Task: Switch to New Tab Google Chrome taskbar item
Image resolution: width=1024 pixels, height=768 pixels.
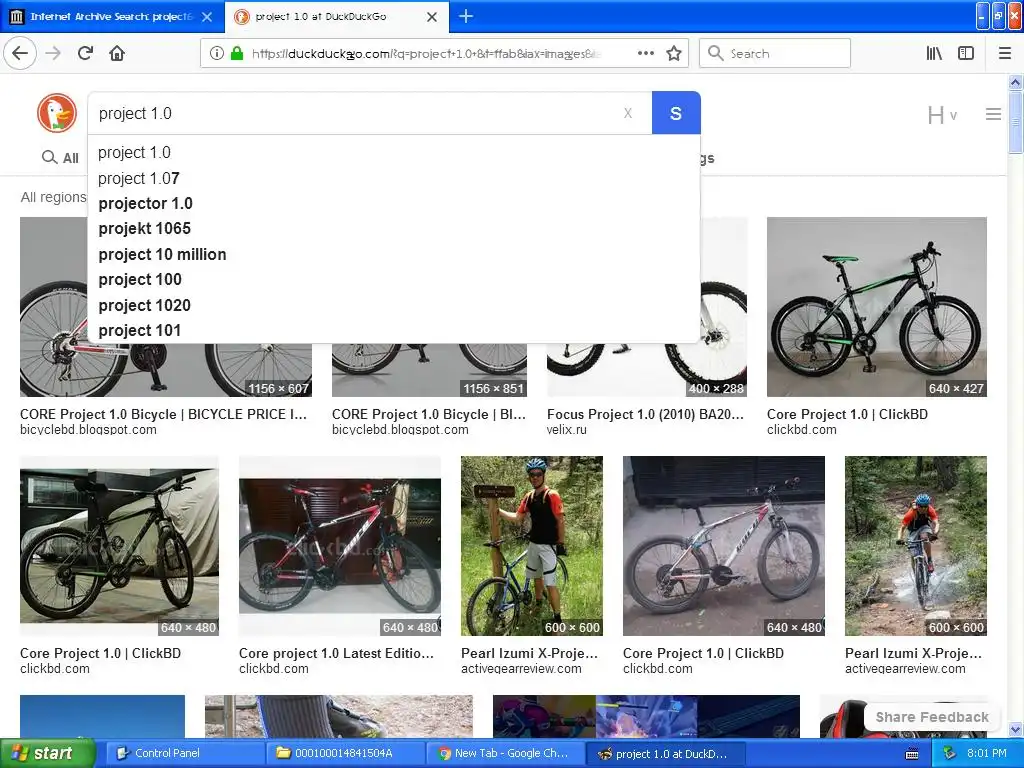Action: (505, 753)
